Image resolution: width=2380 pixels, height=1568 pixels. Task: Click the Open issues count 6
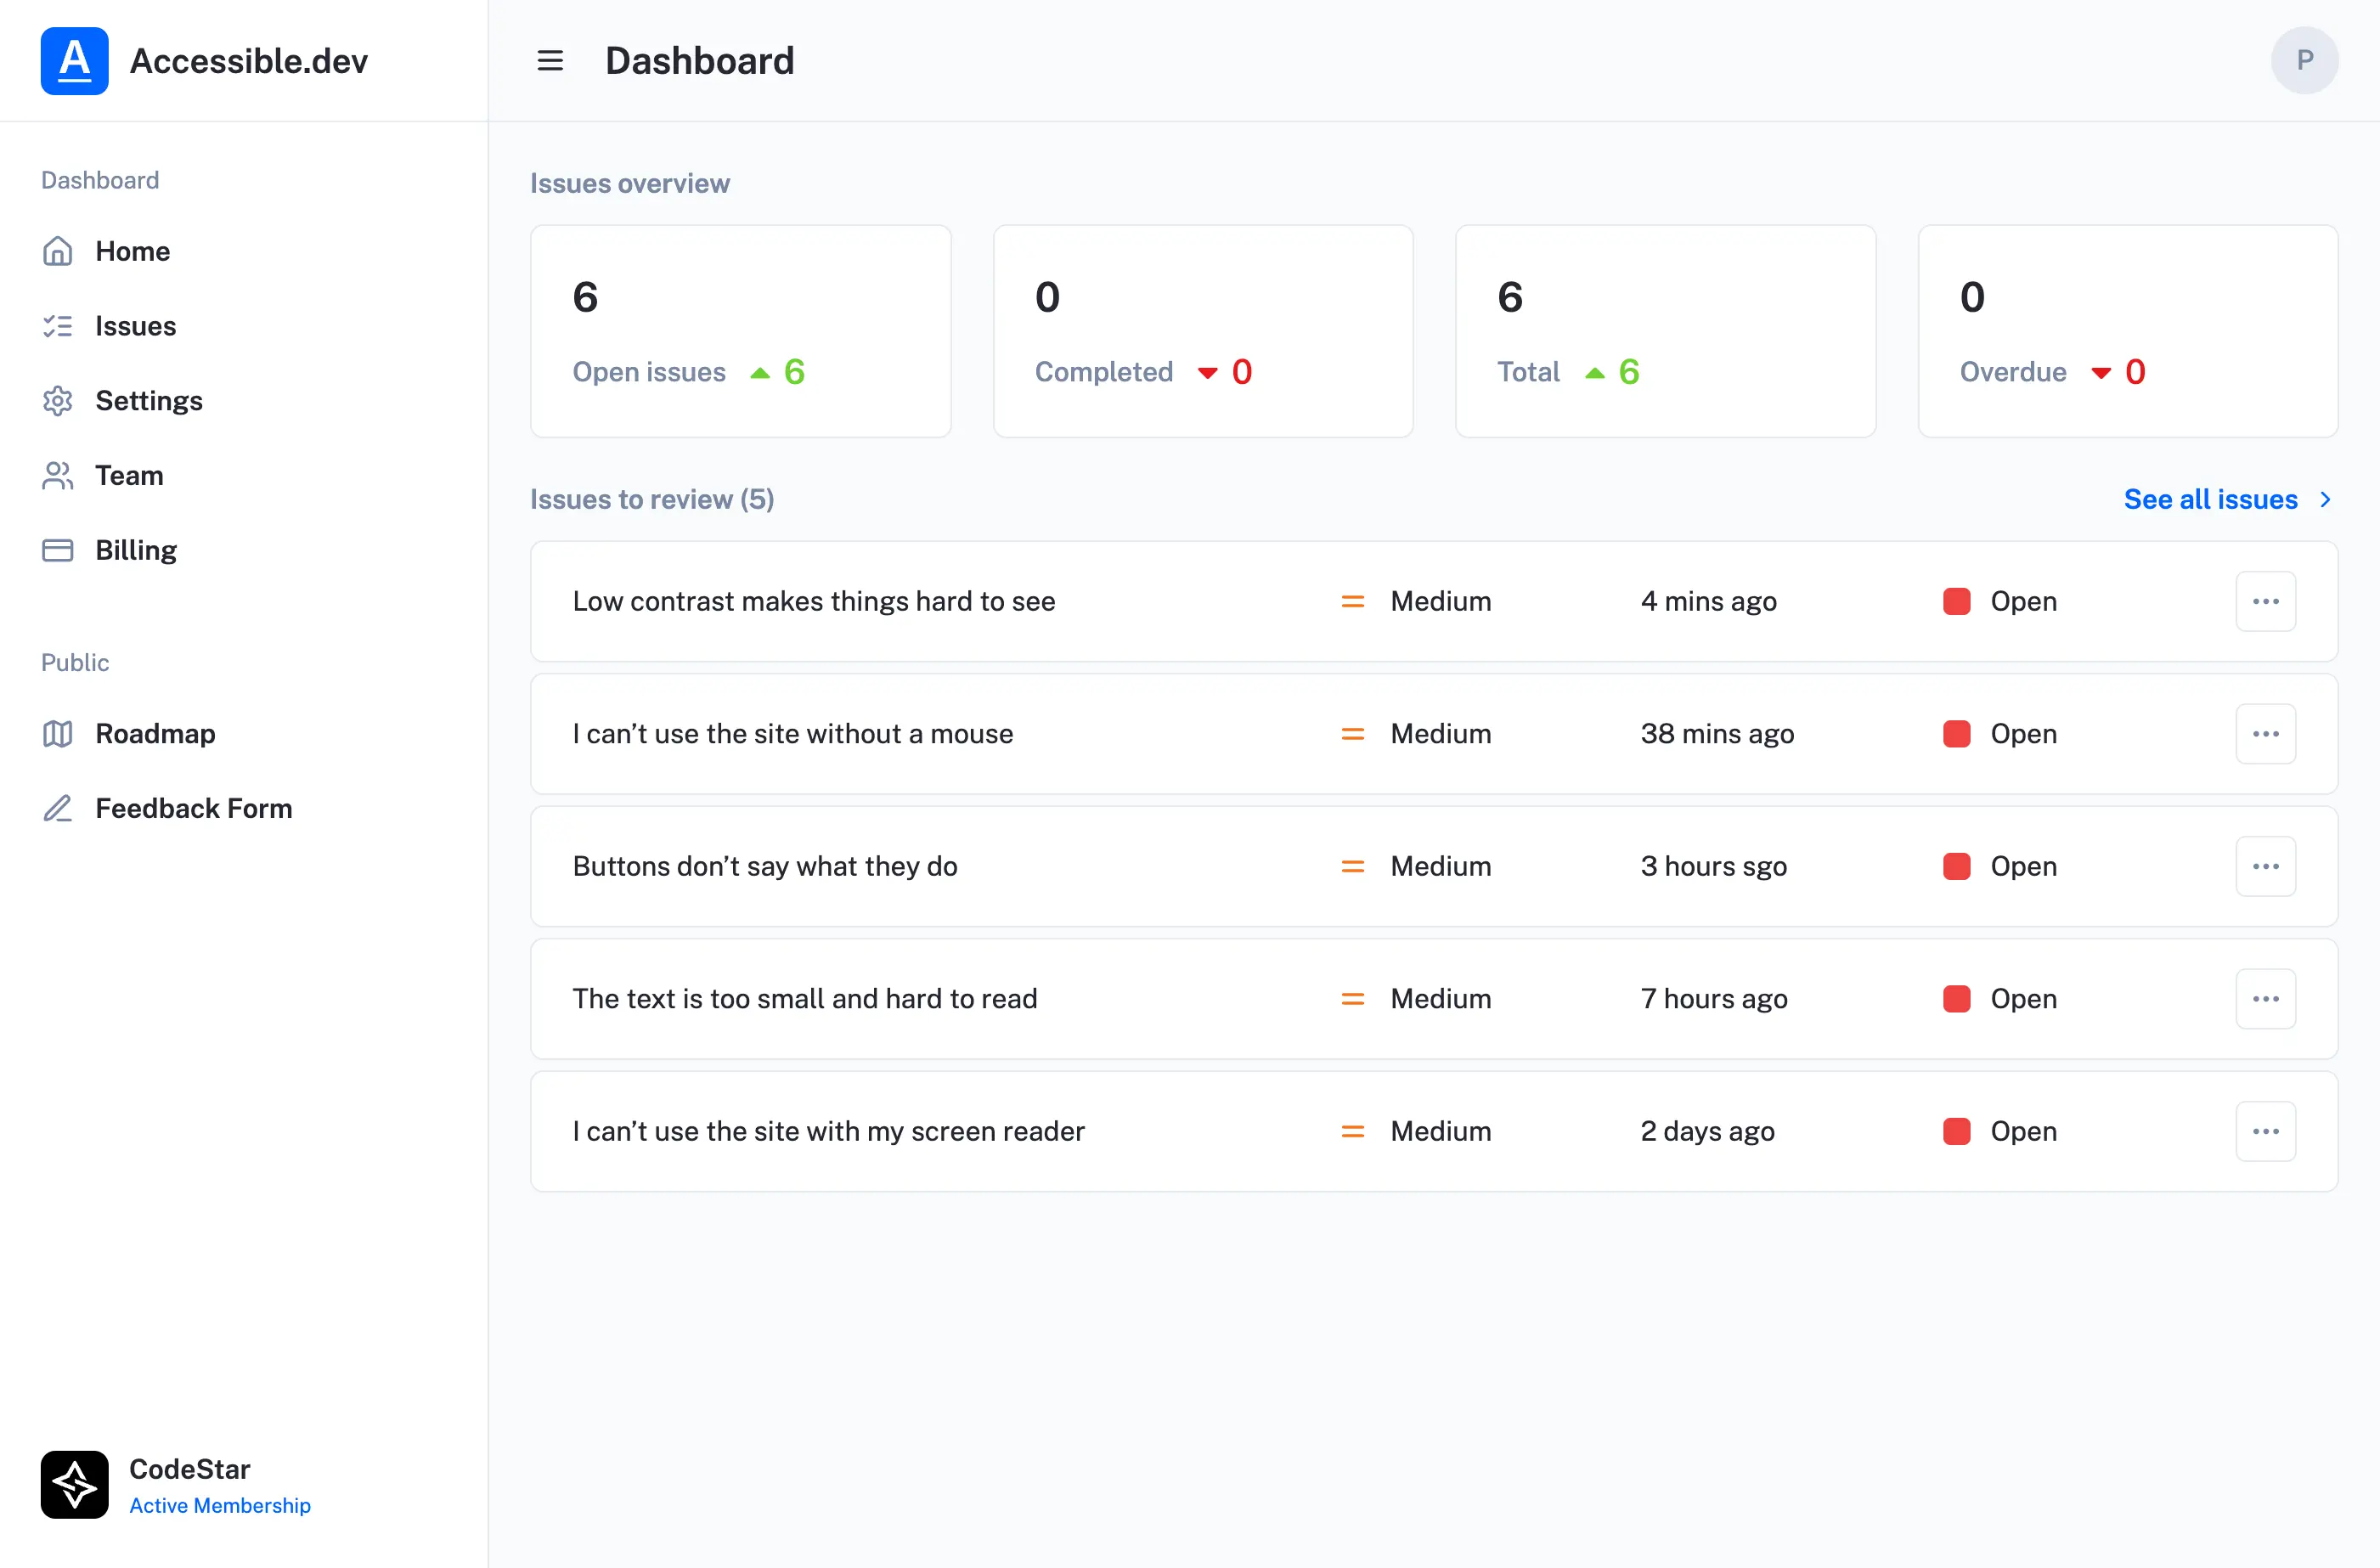tap(585, 297)
